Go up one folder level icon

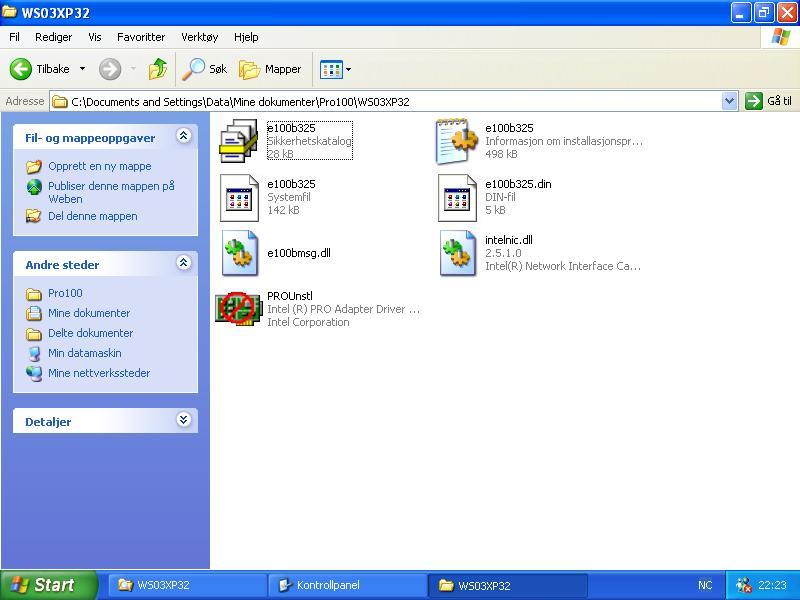coord(158,69)
